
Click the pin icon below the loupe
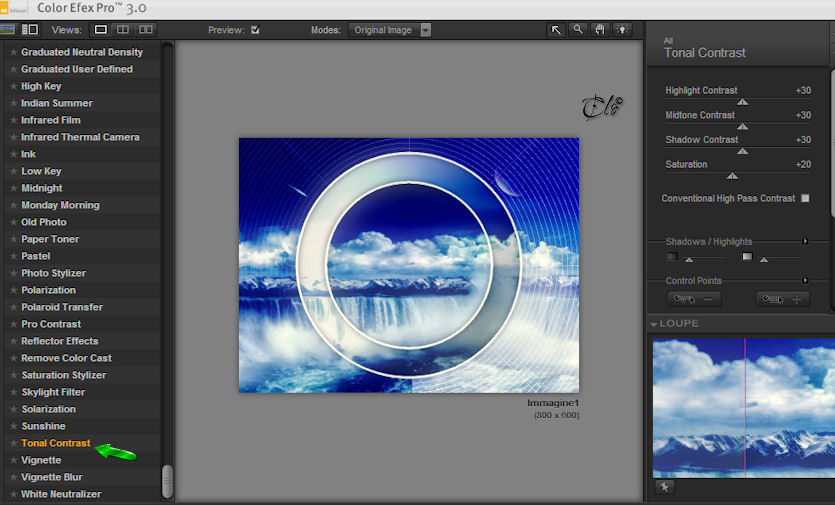coord(665,486)
